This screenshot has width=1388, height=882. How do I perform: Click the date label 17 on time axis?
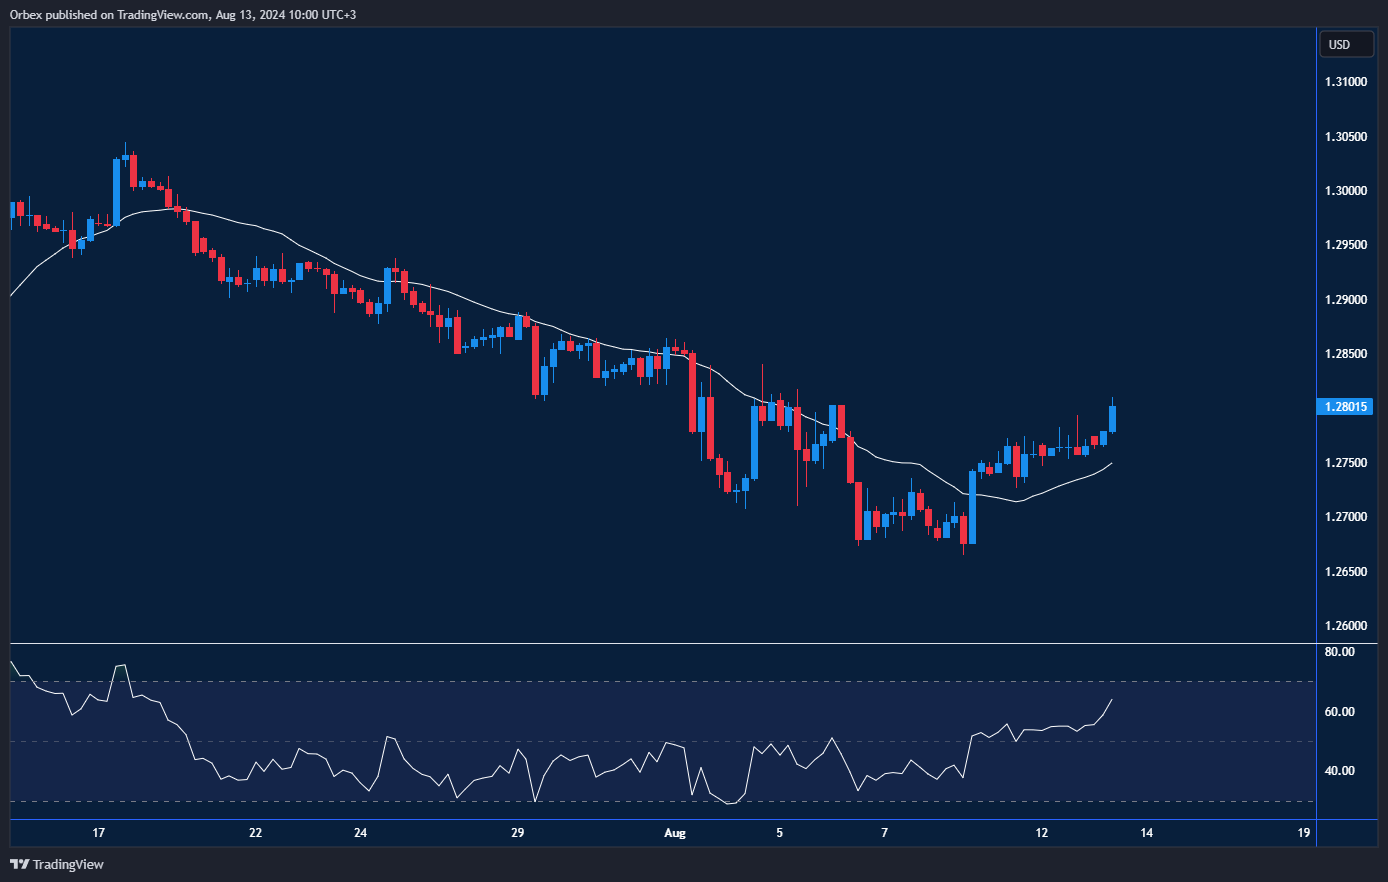[98, 833]
